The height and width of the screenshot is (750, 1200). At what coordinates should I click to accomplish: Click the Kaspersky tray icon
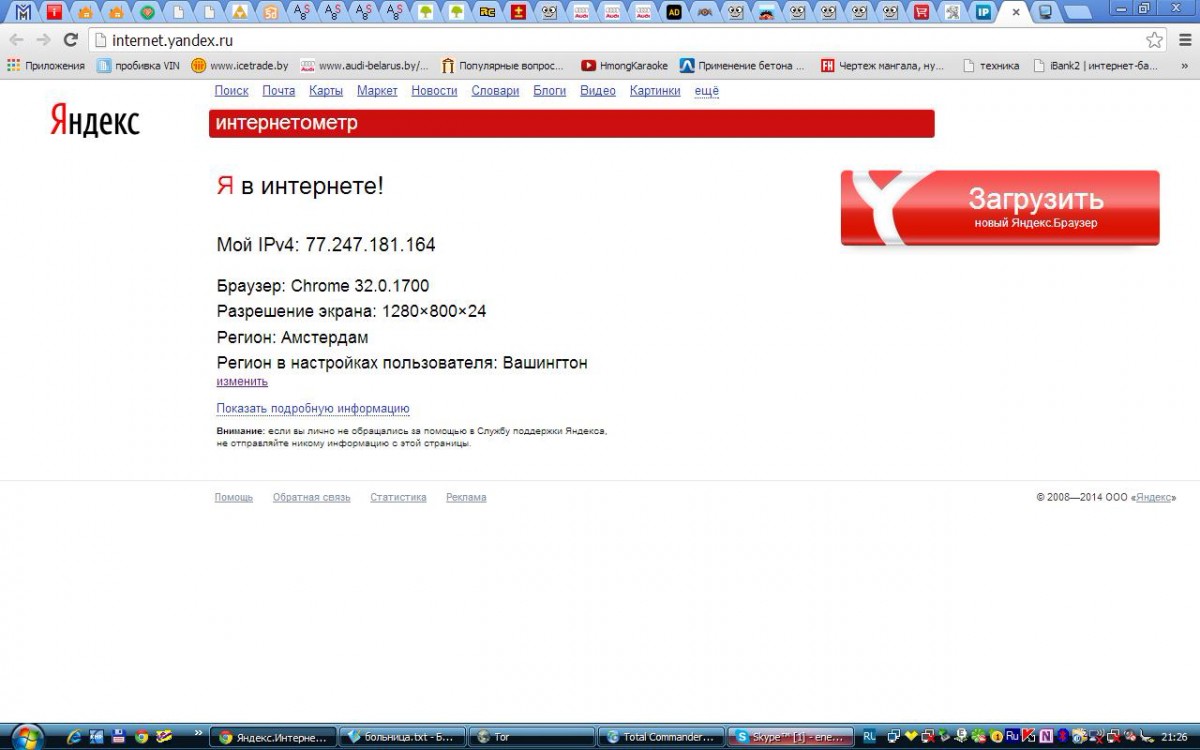coord(1030,737)
